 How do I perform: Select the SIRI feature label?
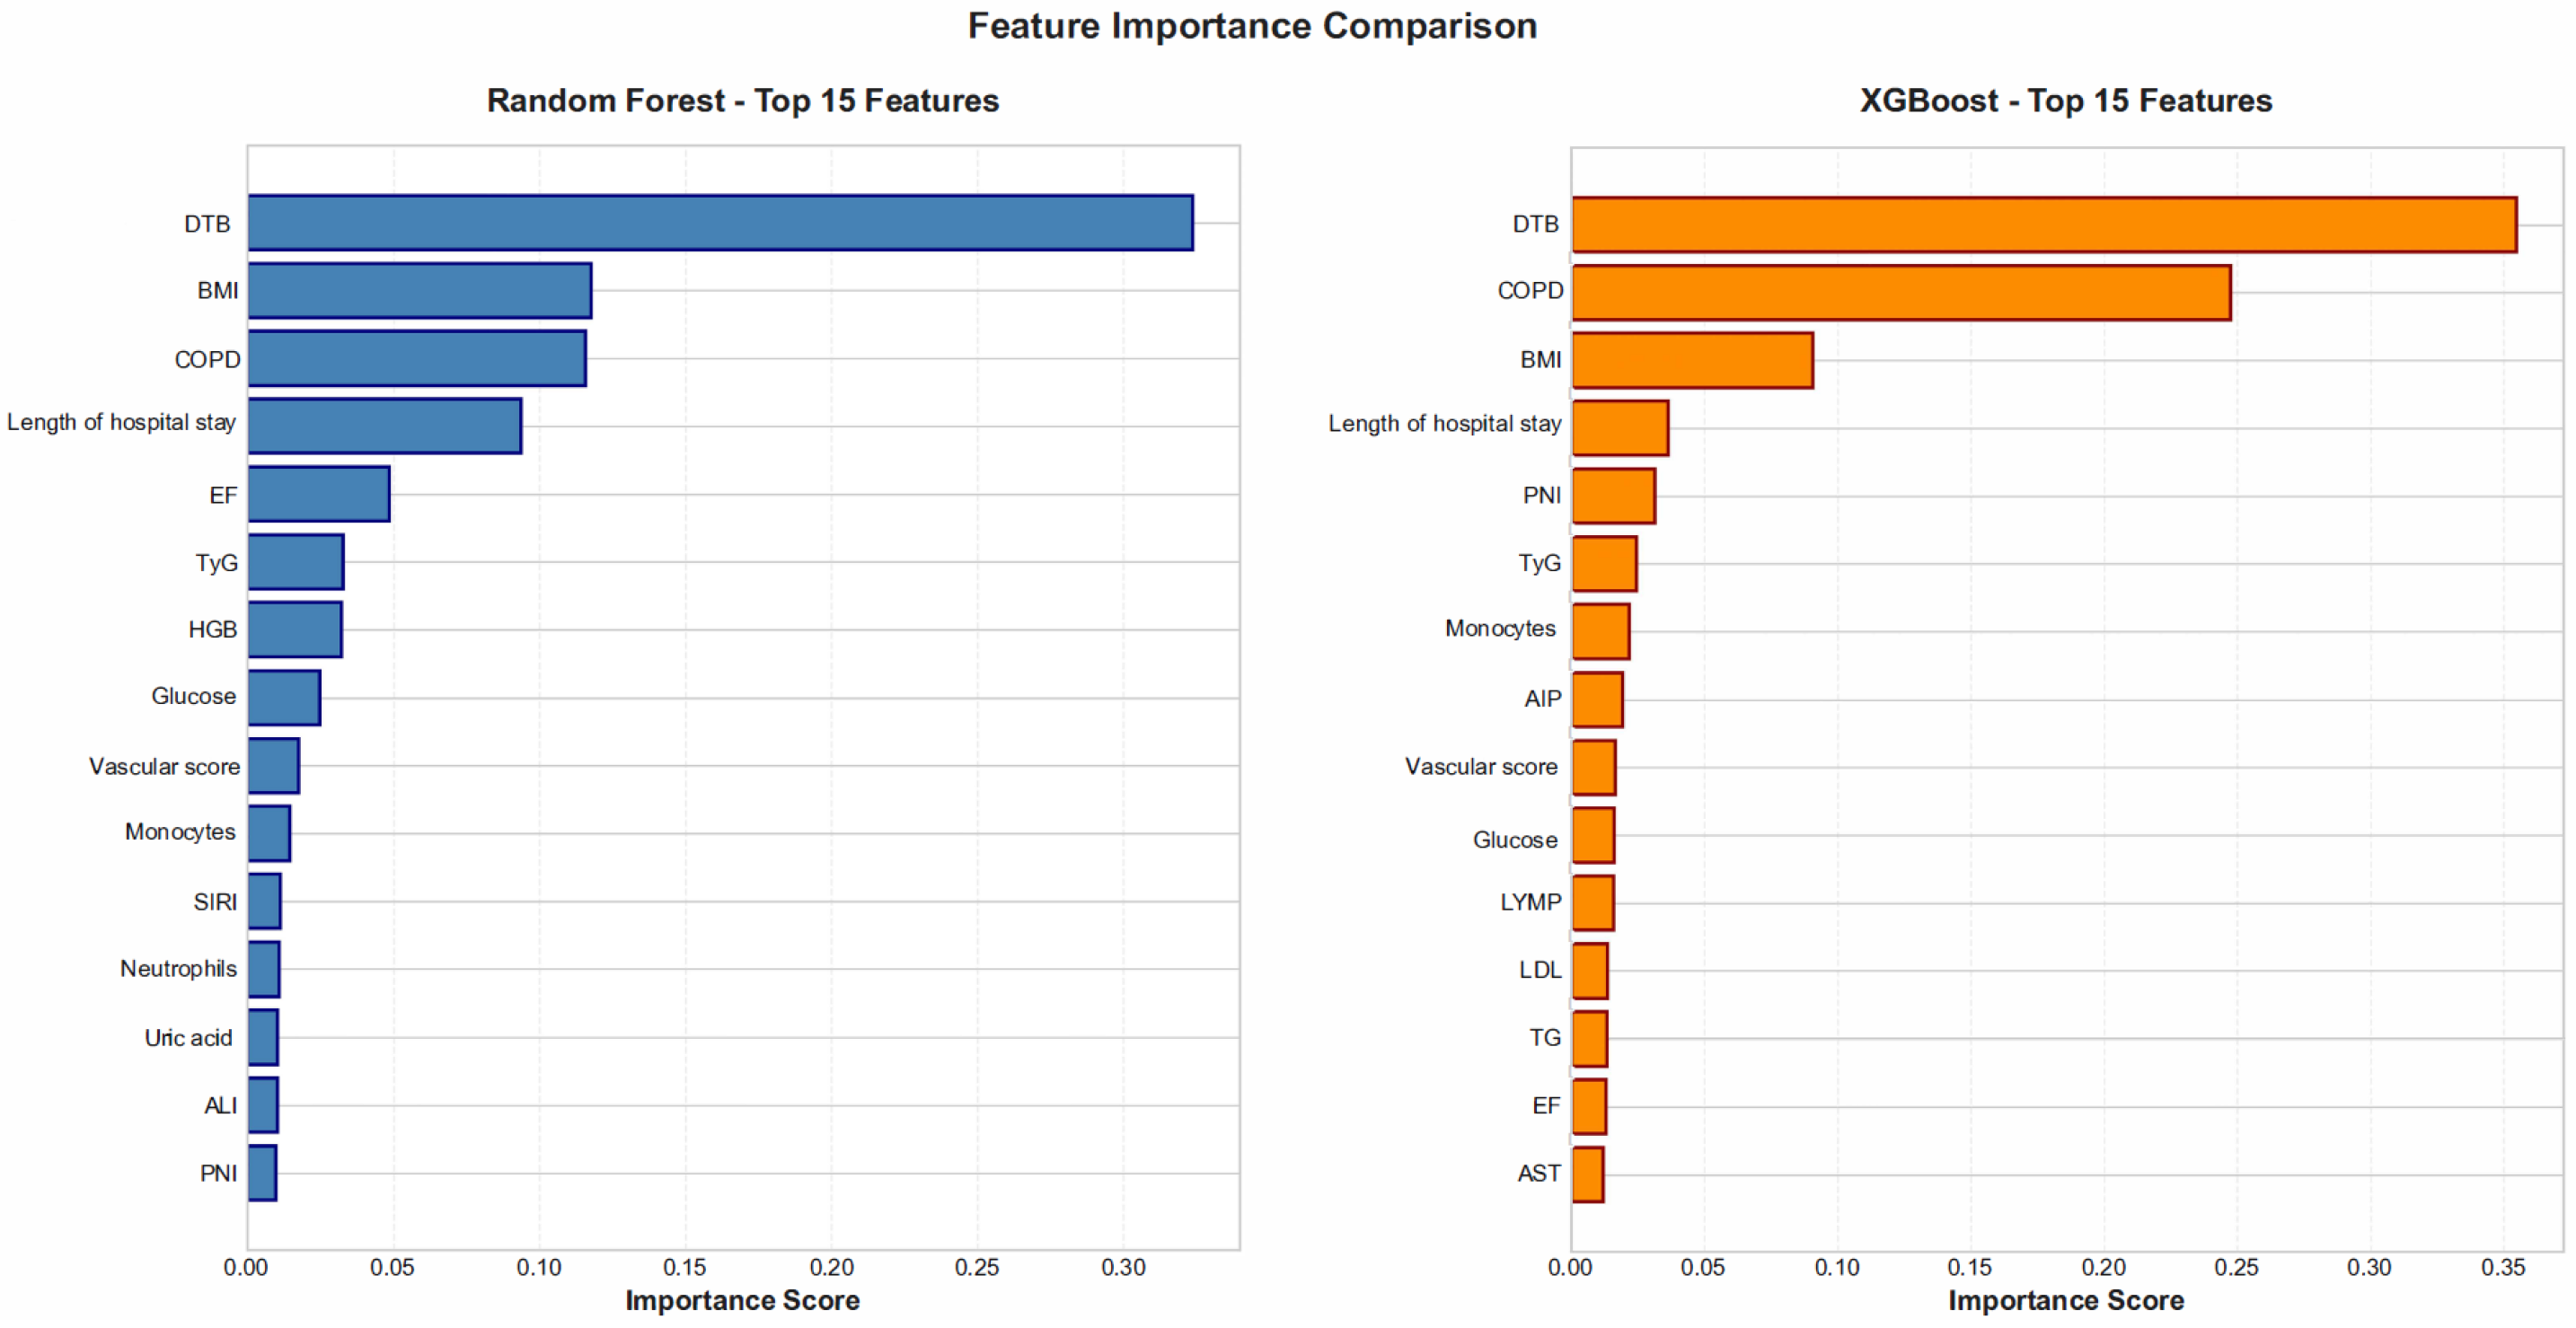click(x=216, y=902)
